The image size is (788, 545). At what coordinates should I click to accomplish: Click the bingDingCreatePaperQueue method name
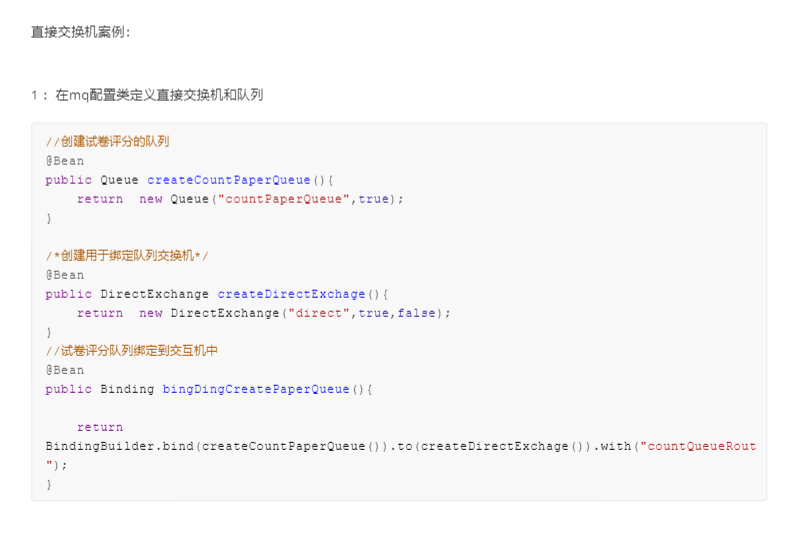click(256, 389)
